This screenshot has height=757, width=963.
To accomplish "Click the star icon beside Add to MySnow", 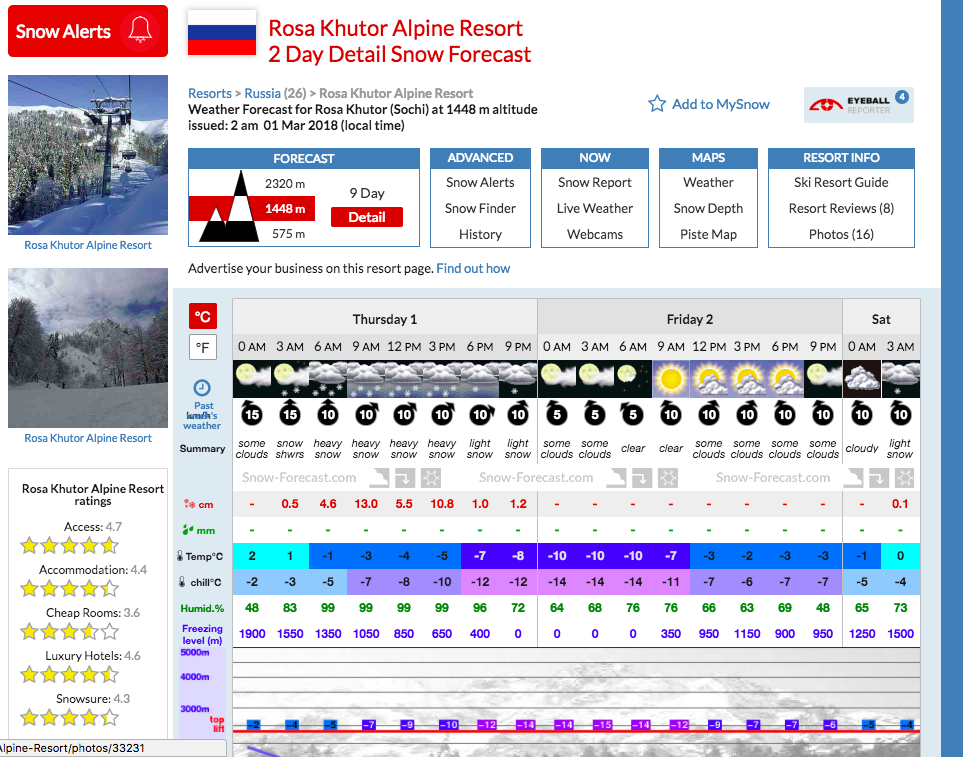I will click(x=657, y=104).
